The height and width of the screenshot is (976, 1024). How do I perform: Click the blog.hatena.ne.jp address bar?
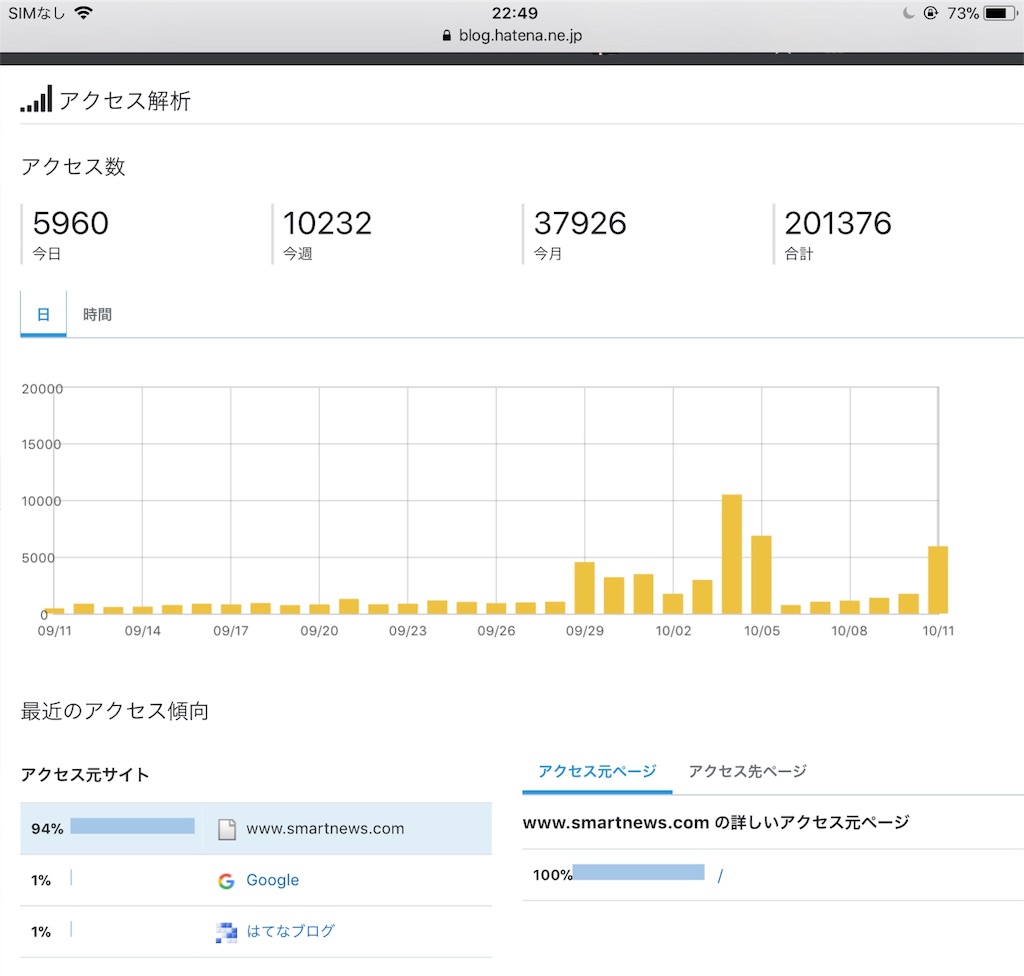click(512, 35)
